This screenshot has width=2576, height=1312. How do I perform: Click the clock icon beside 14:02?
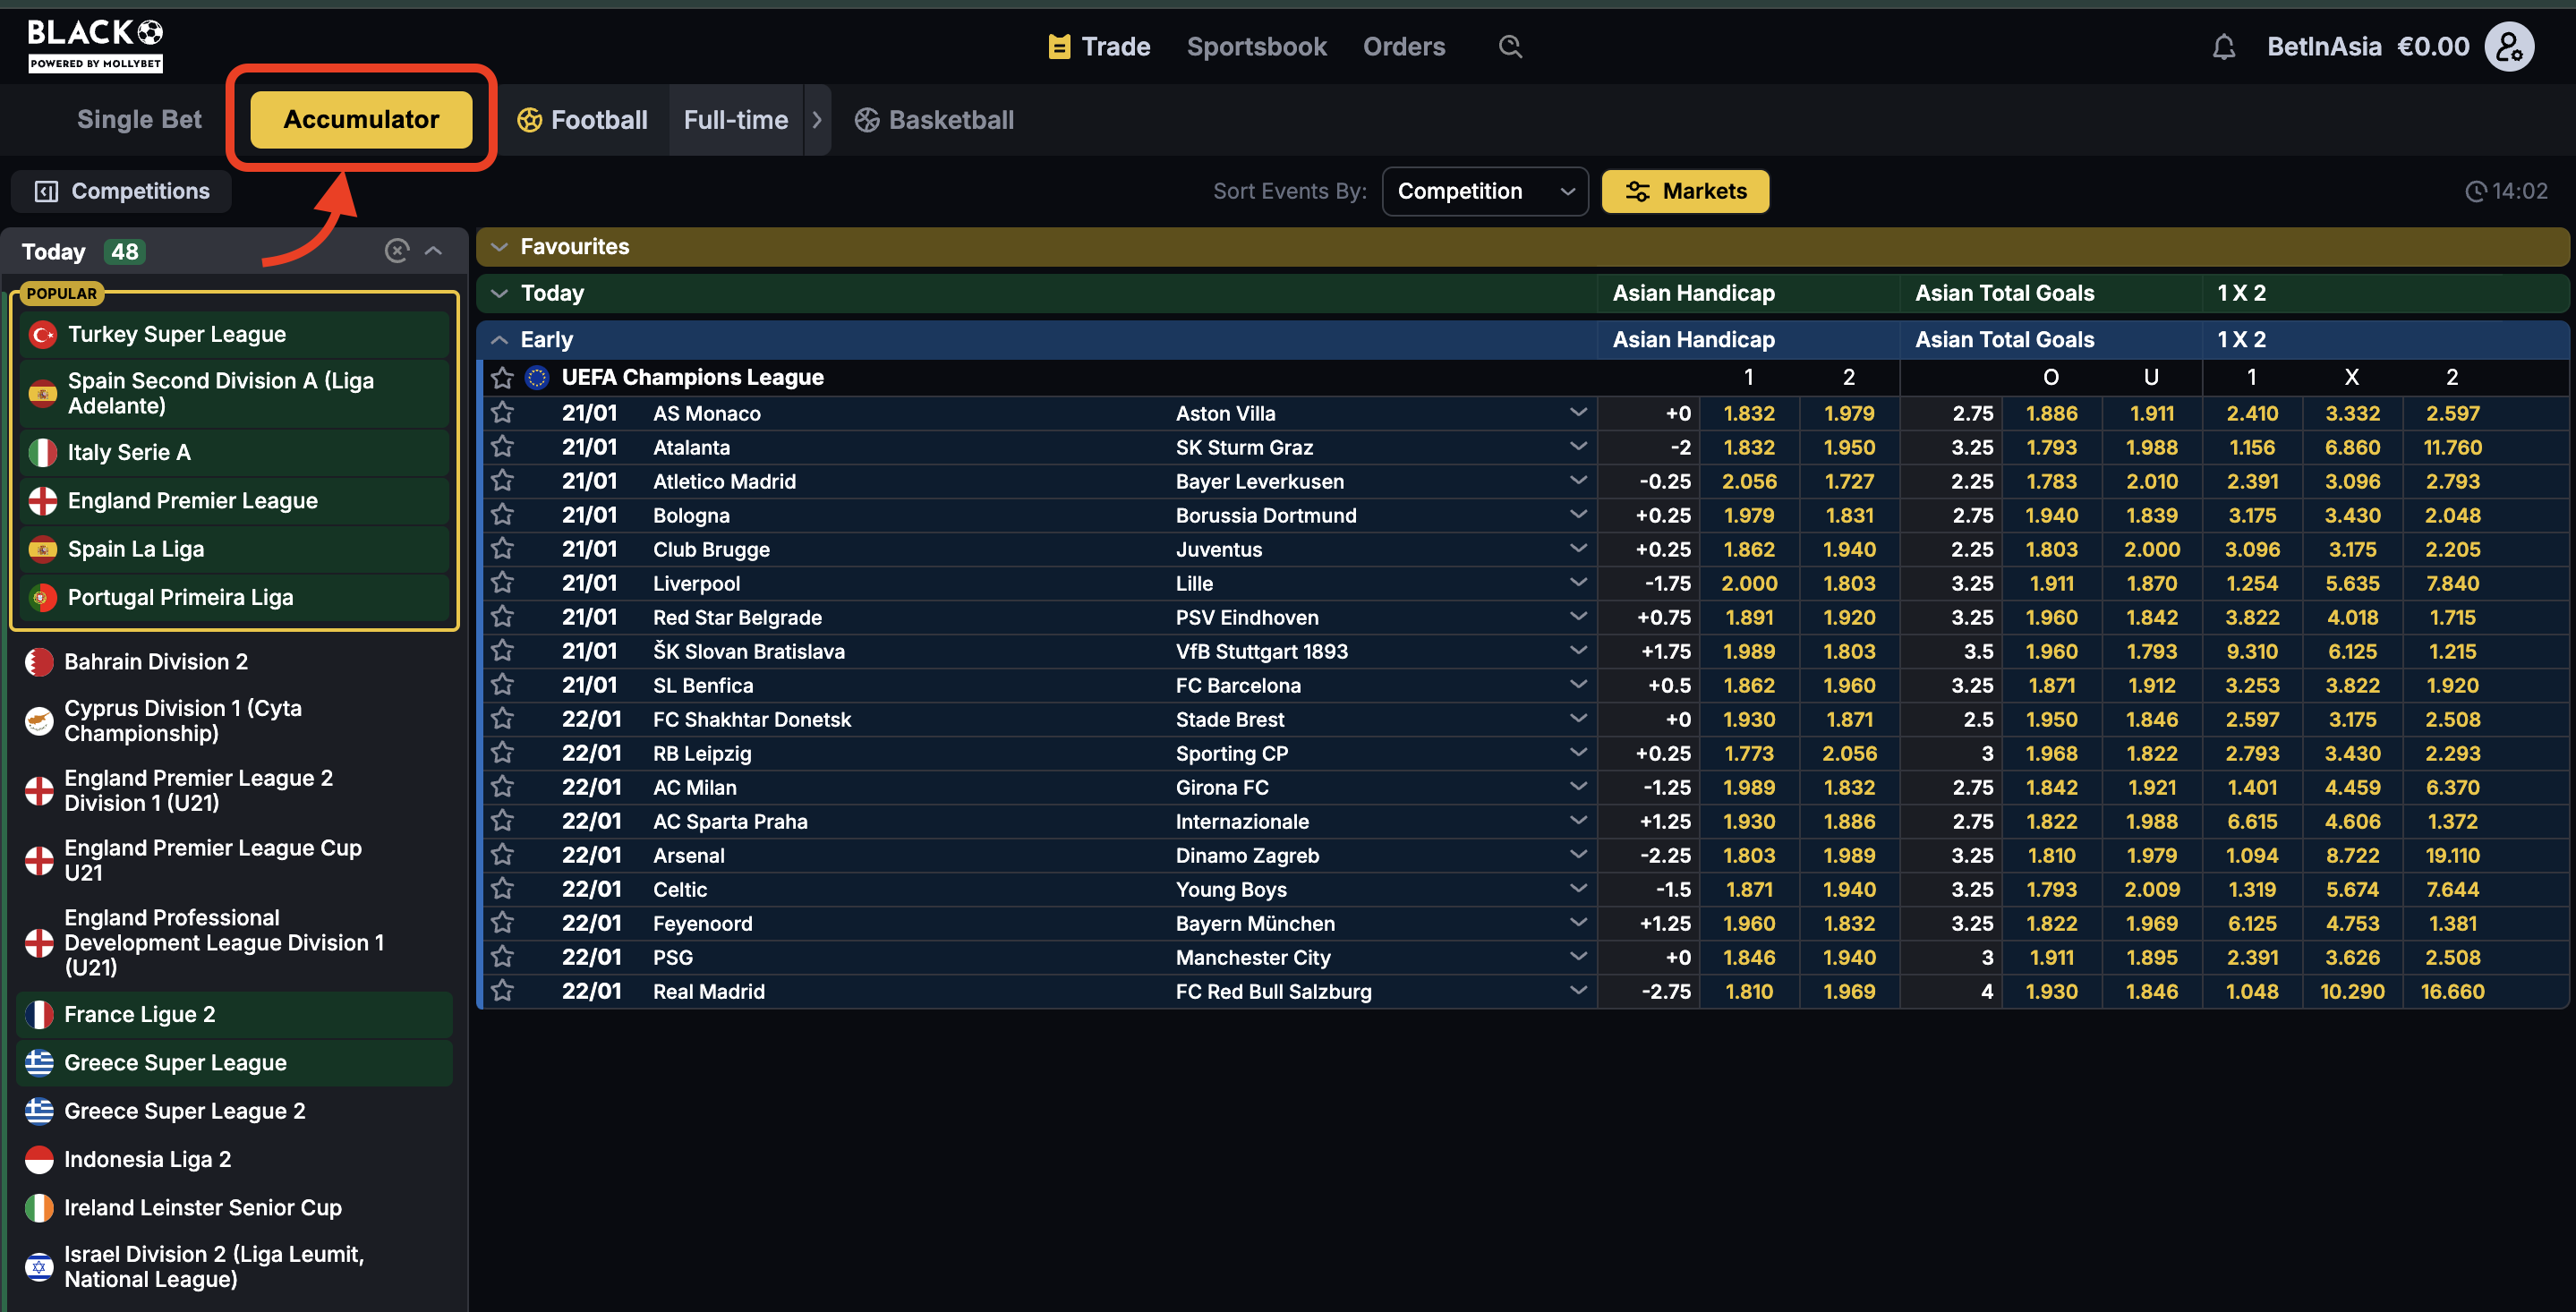point(2475,191)
